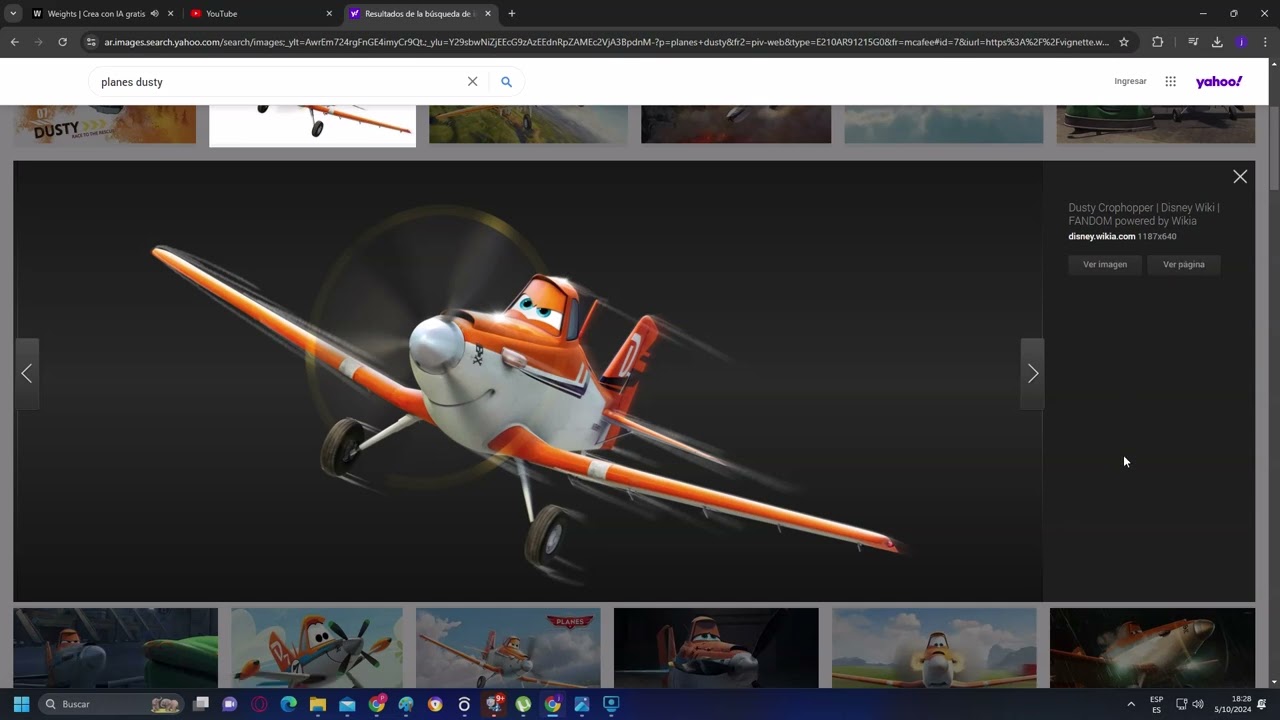
Task: Go back with the browser back arrow
Action: (x=15, y=42)
